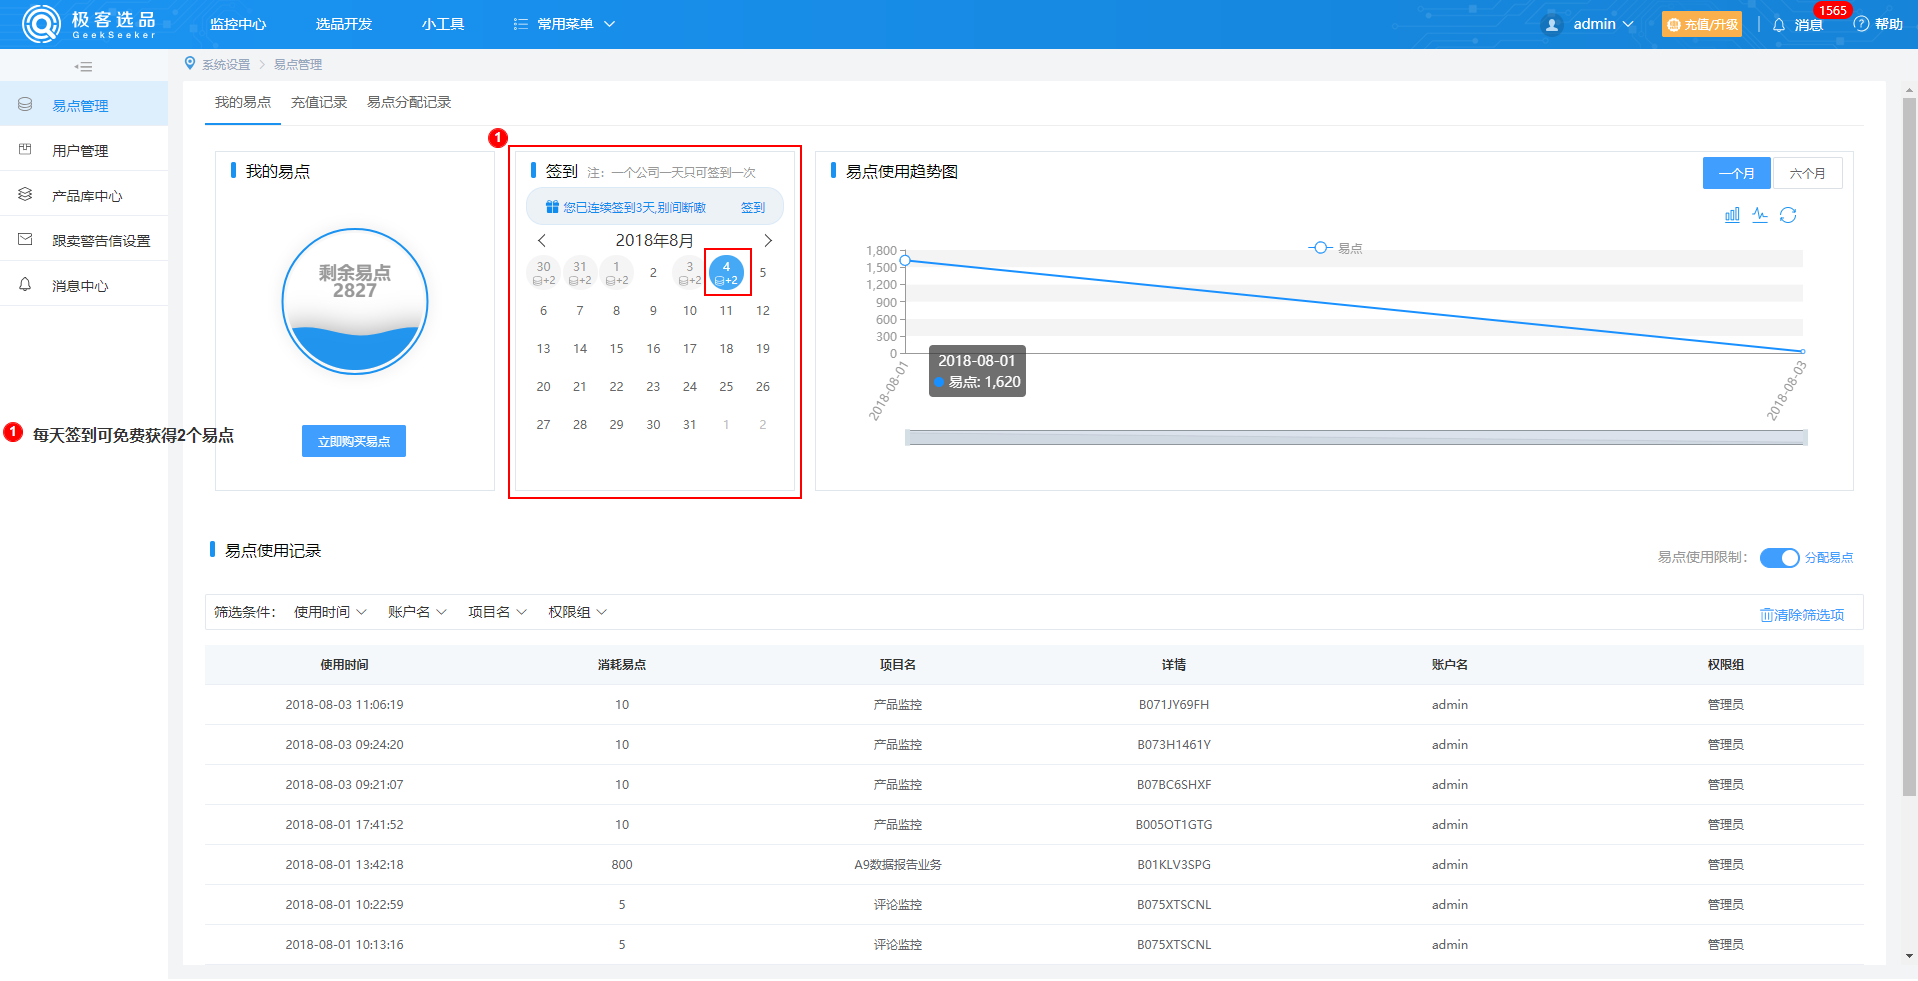Expand the 项目名 filter dropdown
Image resolution: width=1918 pixels, height=981 pixels.
tap(497, 612)
